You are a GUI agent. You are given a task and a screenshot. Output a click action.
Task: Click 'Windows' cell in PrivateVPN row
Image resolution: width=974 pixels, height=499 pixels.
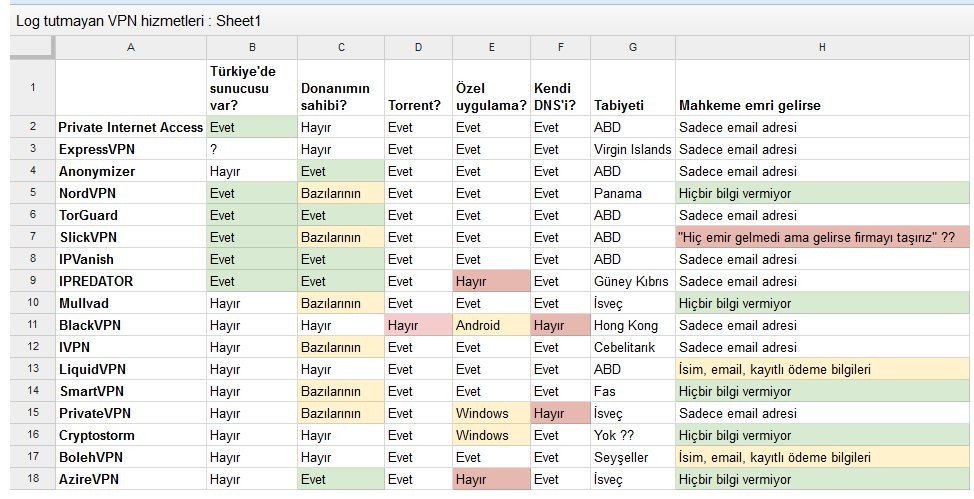(x=491, y=413)
